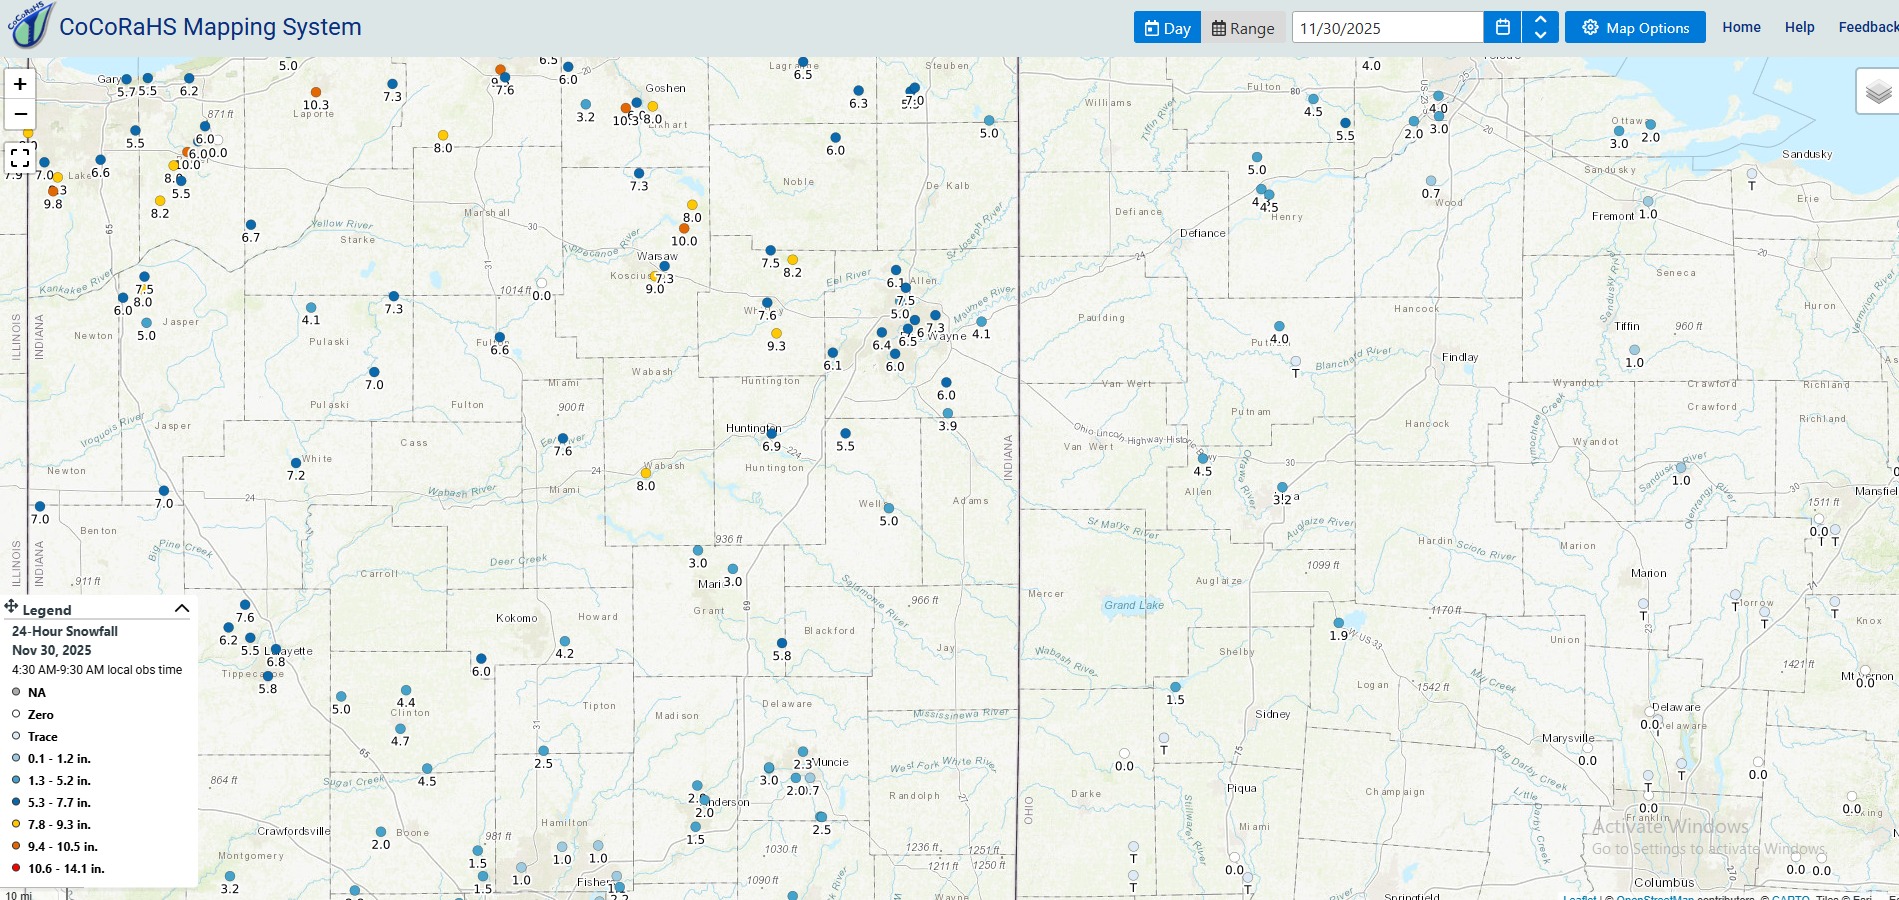Click the 1.3 - 5.2 in. legend entry
This screenshot has width=1899, height=900.
[x=59, y=780]
